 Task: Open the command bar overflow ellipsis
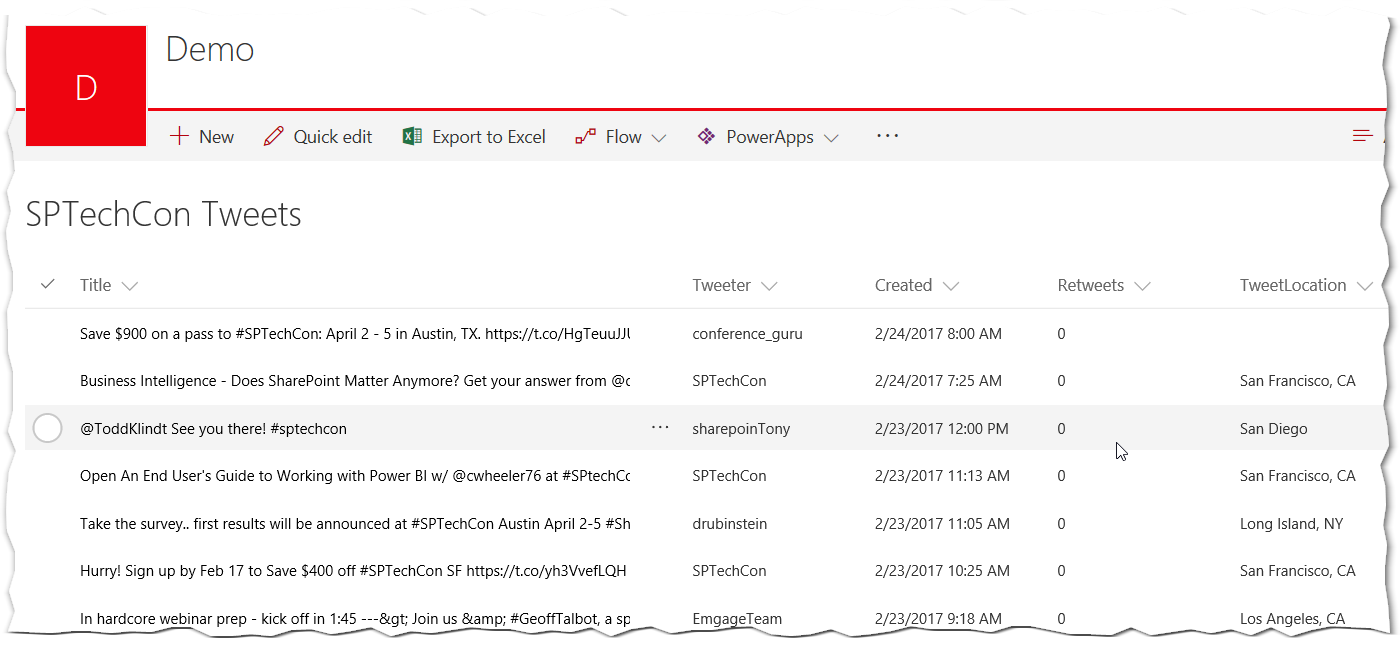coord(887,136)
